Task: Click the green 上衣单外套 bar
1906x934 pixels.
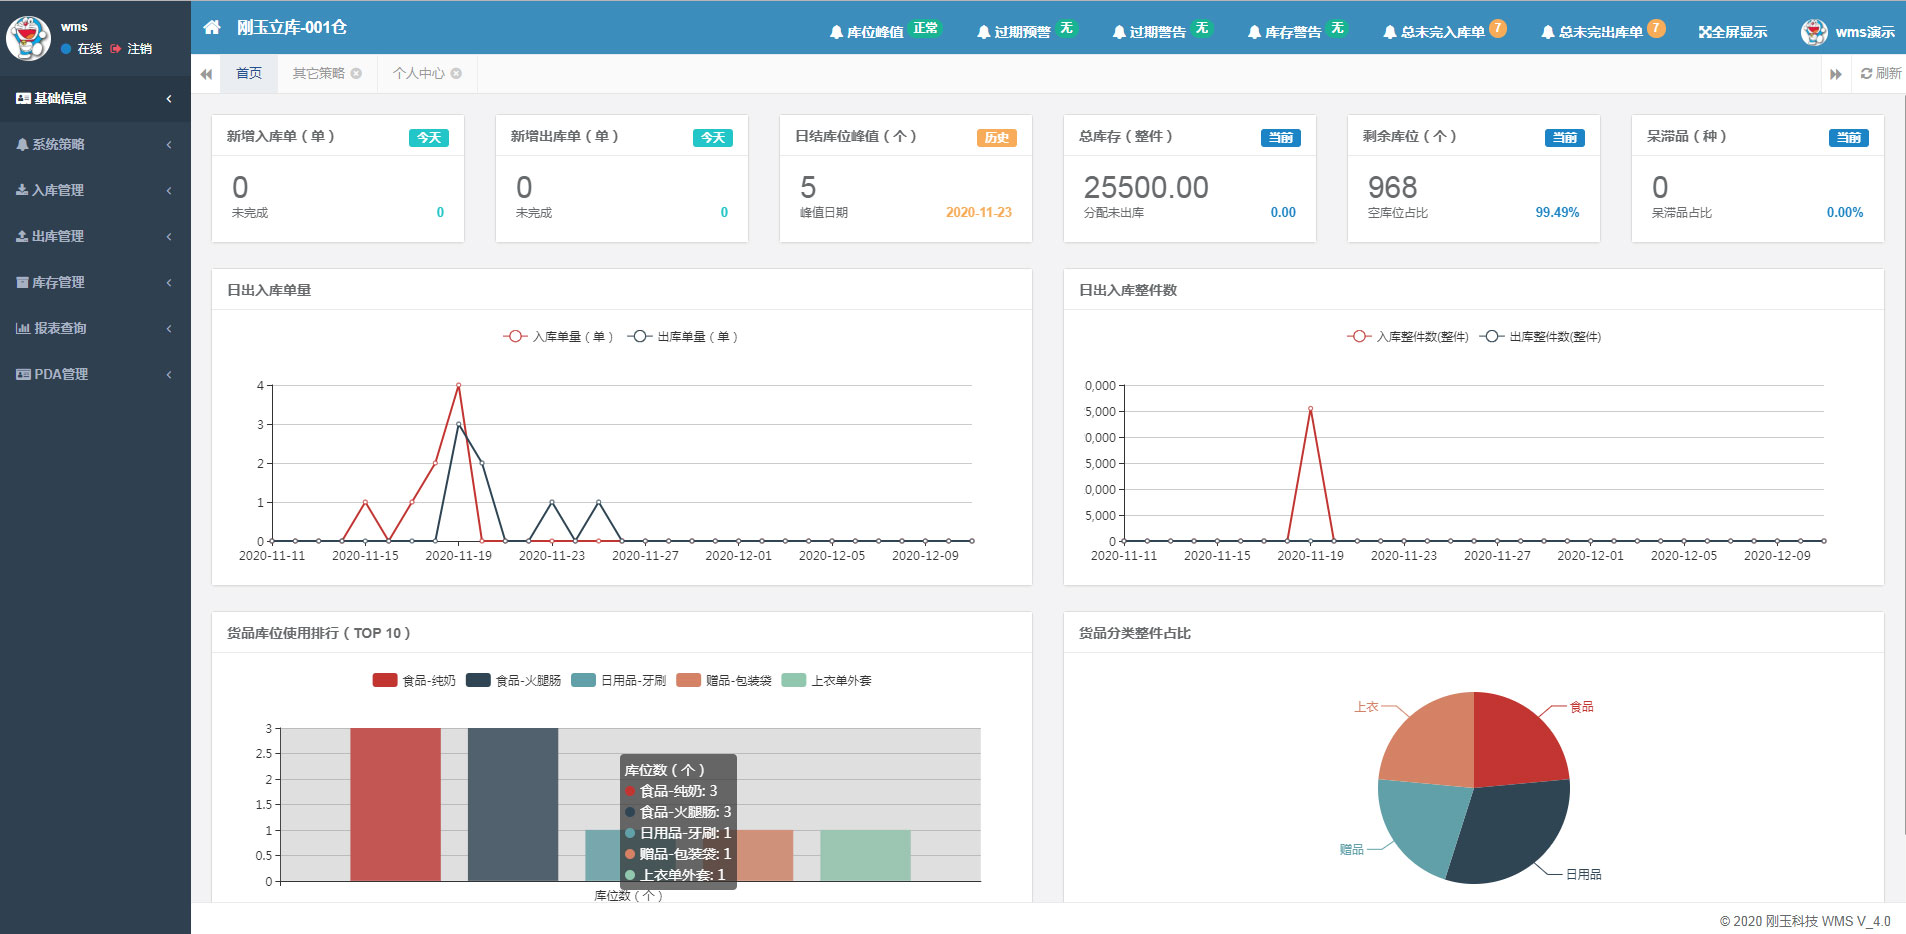Action: coord(865,855)
